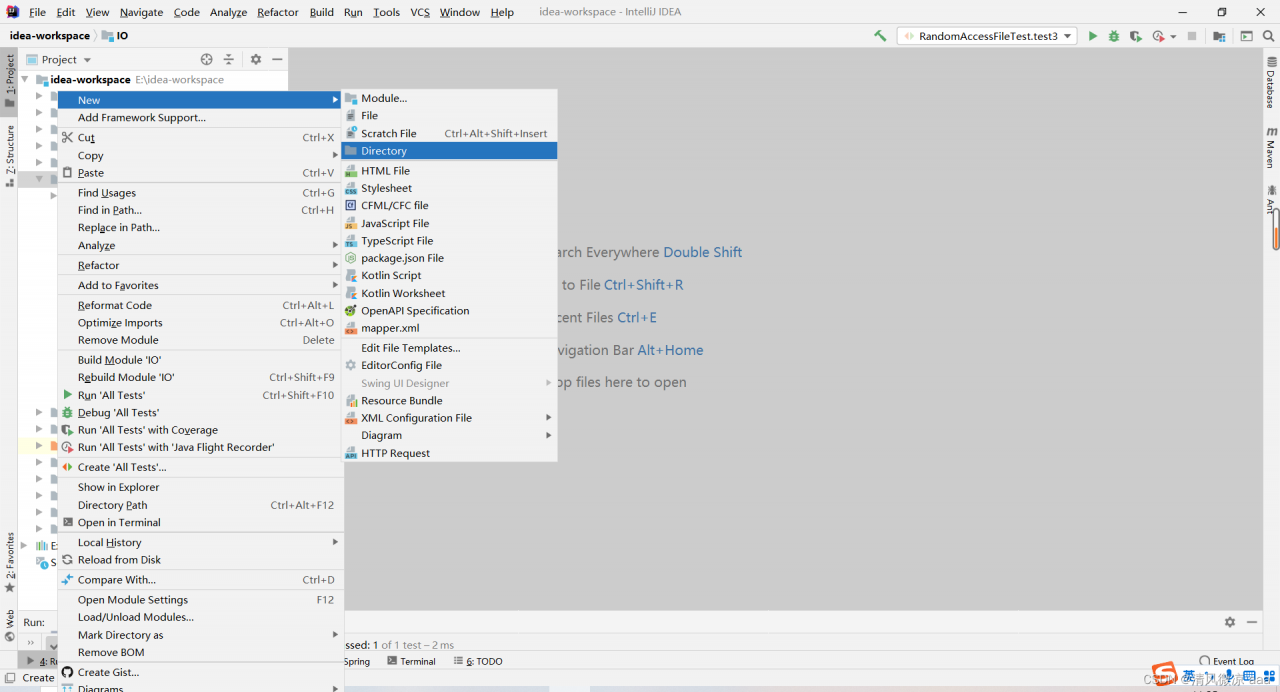This screenshot has height=692, width=1280.
Task: Click the IO breadcrumb in navigation bar
Action: [115, 36]
